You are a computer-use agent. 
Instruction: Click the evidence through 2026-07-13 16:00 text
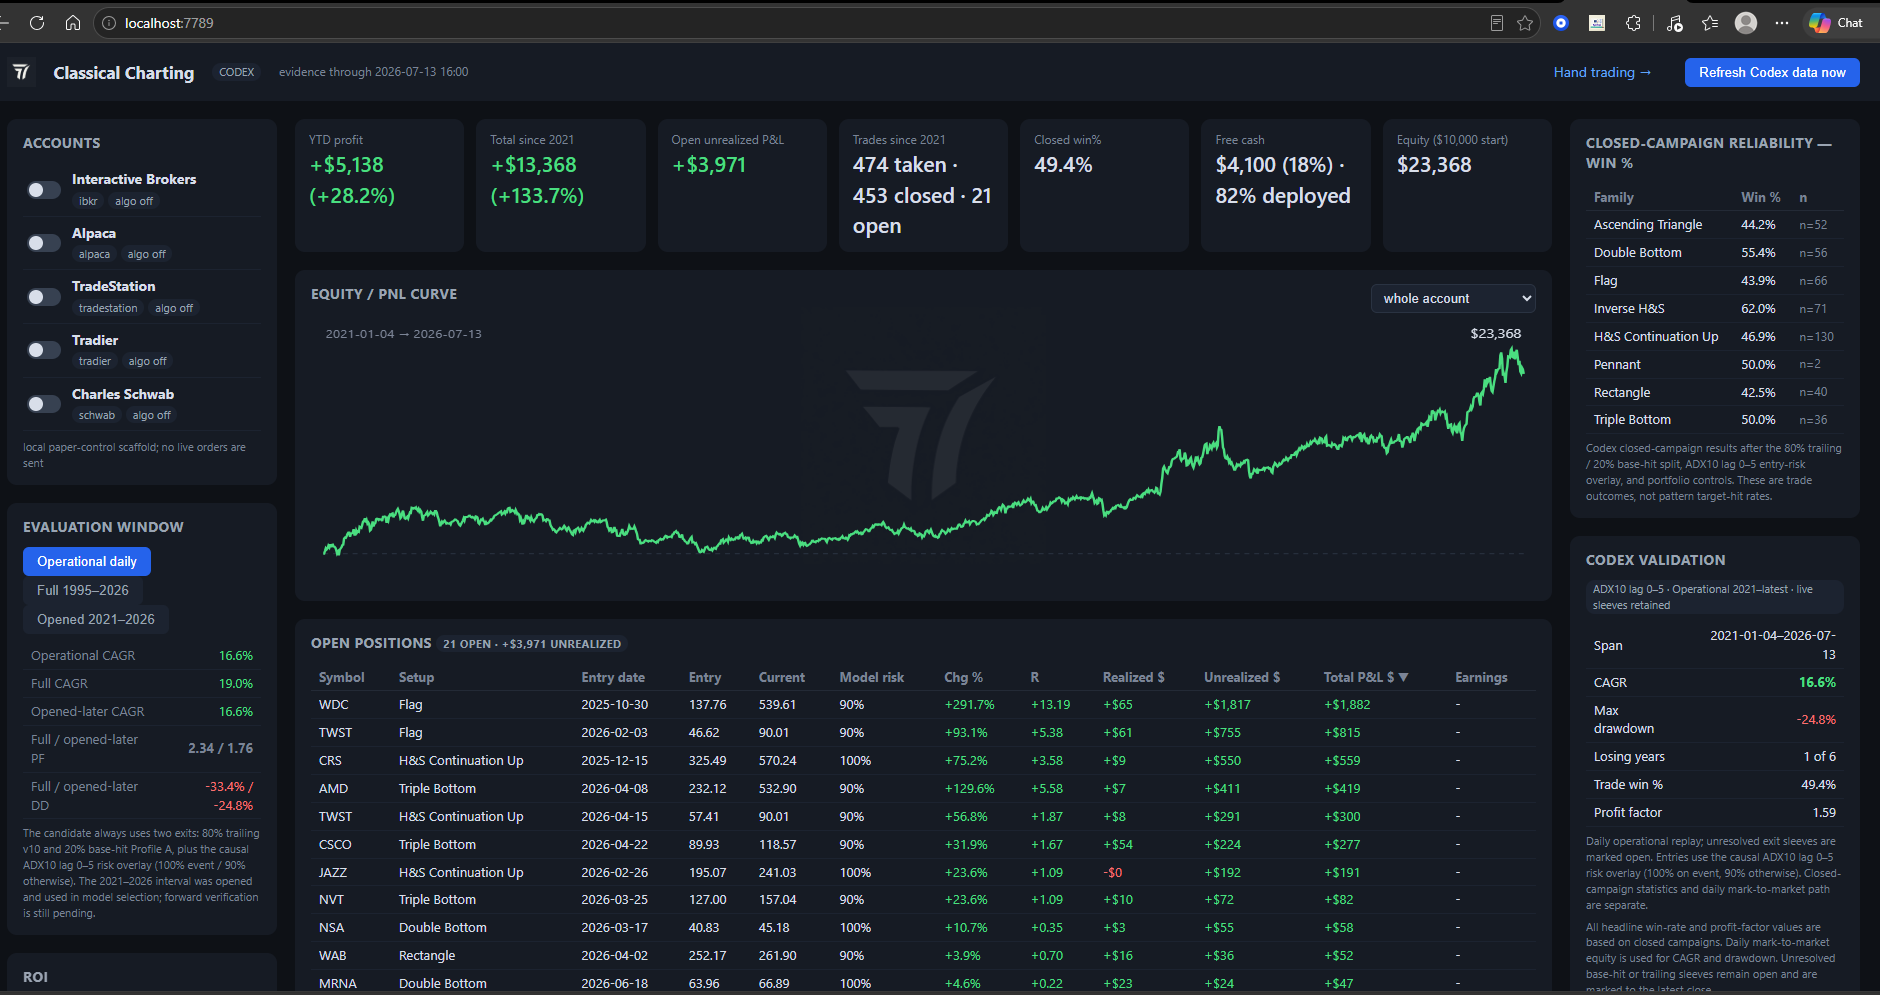coord(373,72)
